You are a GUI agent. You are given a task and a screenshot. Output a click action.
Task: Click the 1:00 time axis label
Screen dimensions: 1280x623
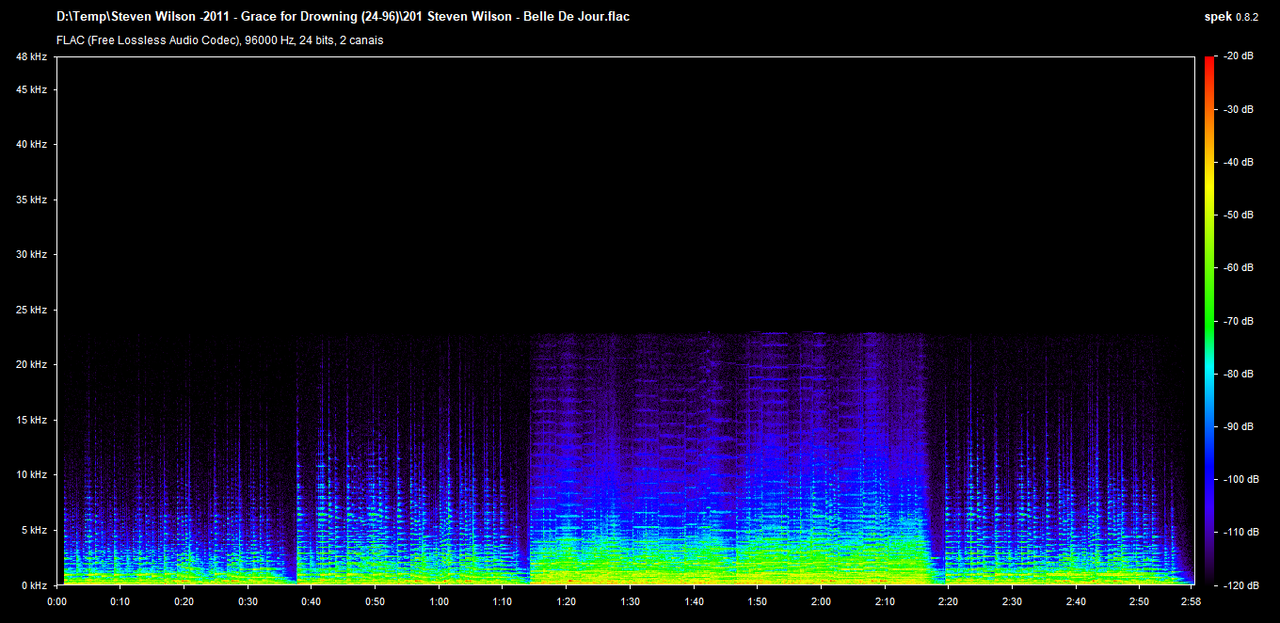(x=439, y=602)
